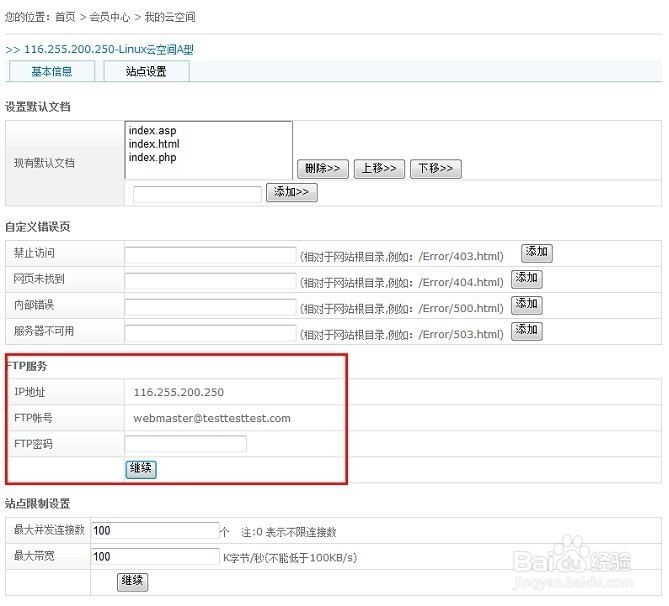Focus the FTP密码 password field
Screen dimensions: 669x606
click(x=186, y=443)
